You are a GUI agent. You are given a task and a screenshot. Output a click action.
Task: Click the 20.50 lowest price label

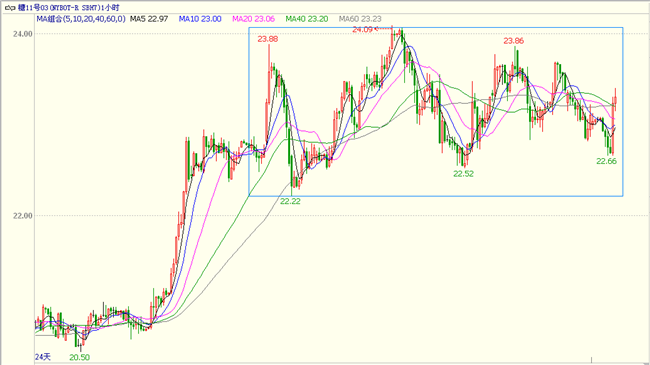[80, 357]
